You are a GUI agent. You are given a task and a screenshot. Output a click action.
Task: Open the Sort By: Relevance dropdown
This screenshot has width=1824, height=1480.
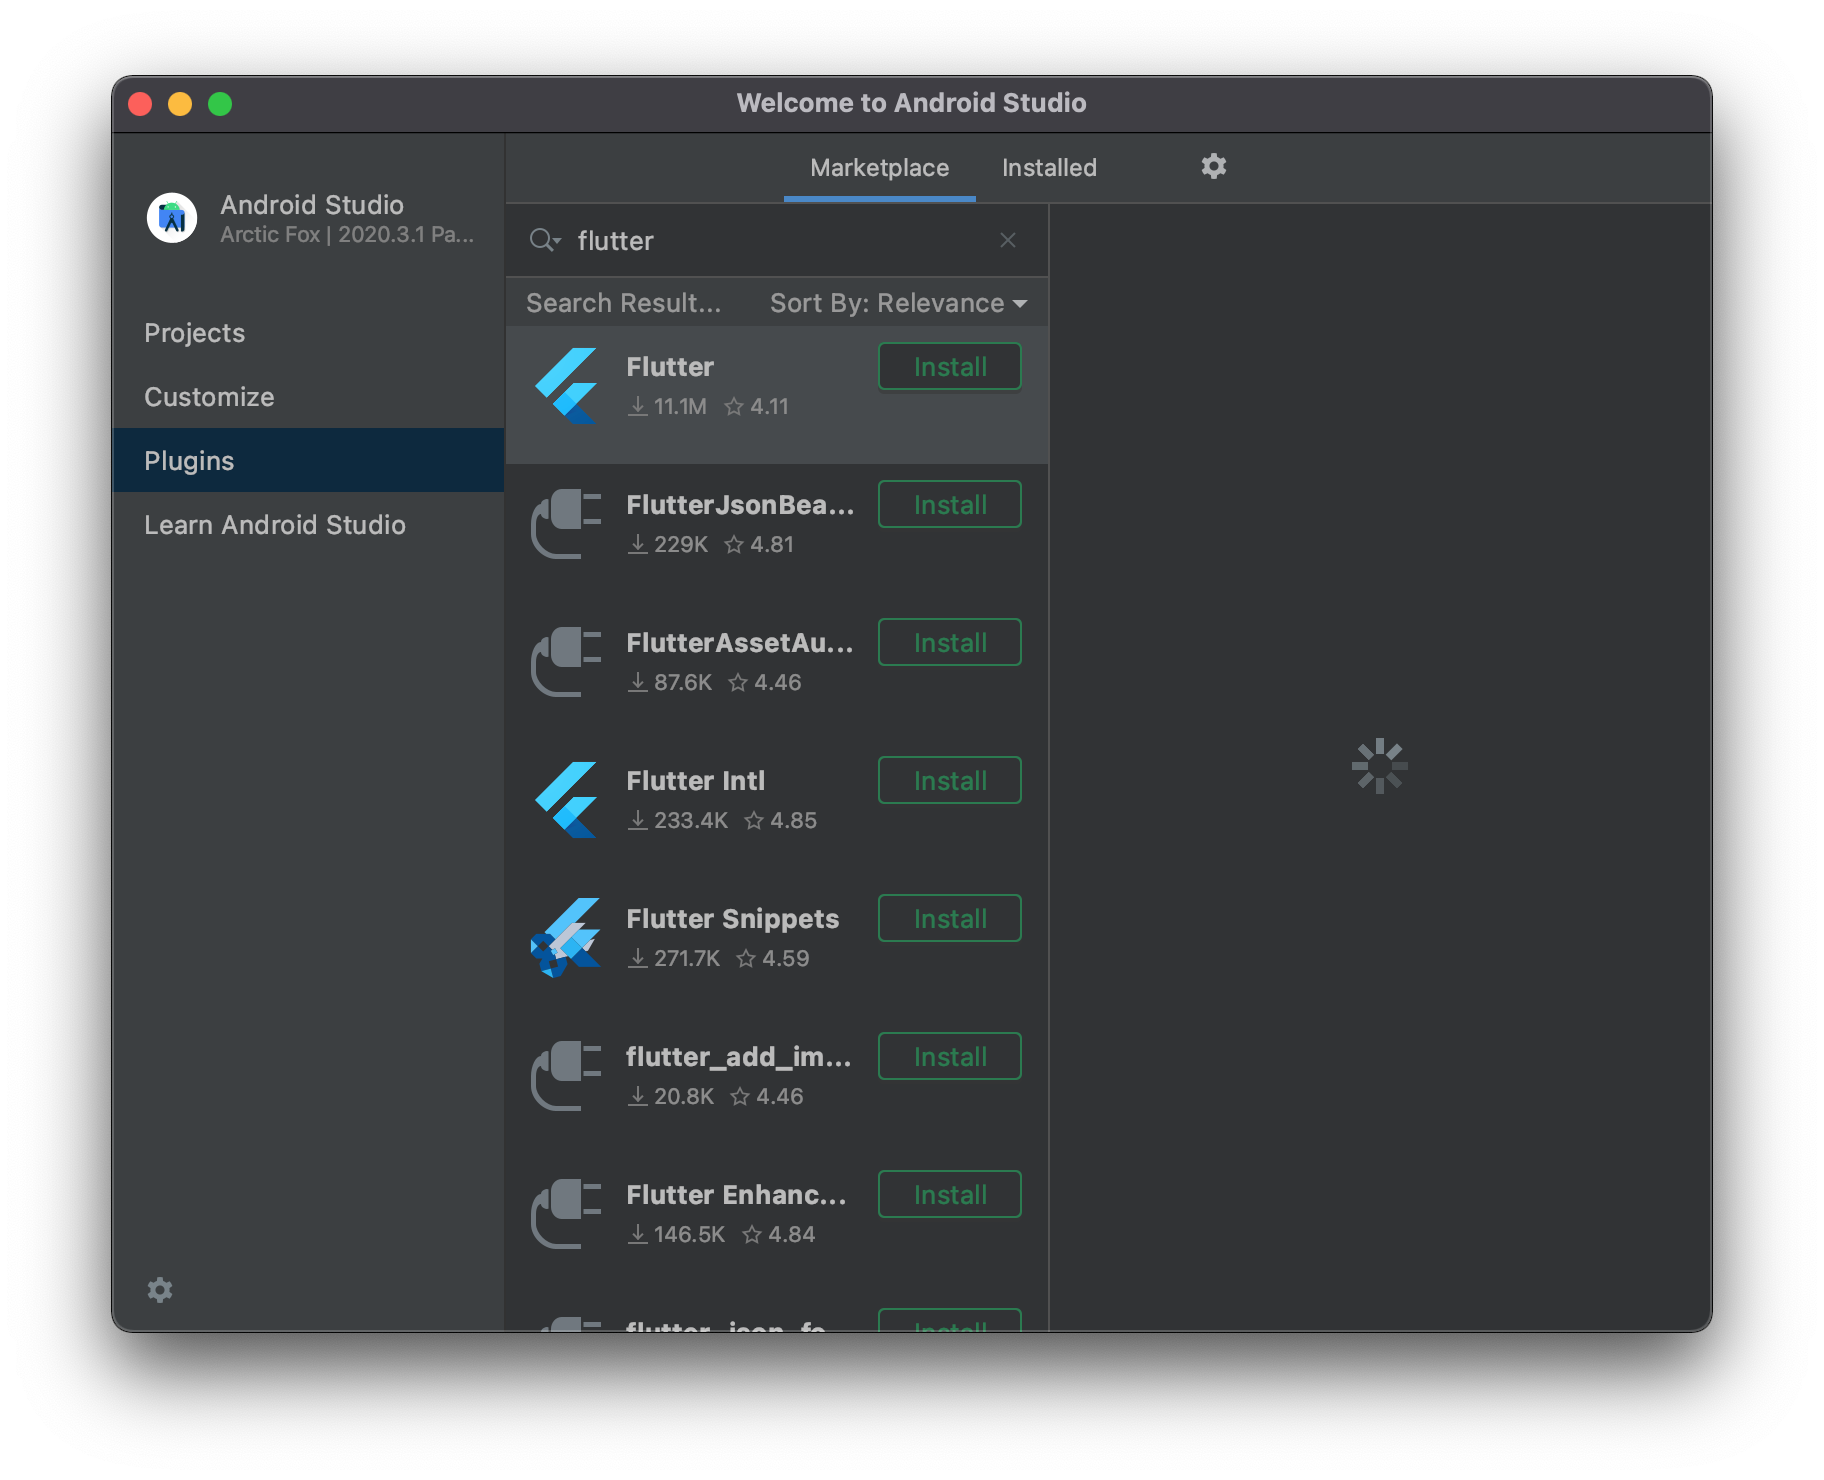tap(898, 303)
